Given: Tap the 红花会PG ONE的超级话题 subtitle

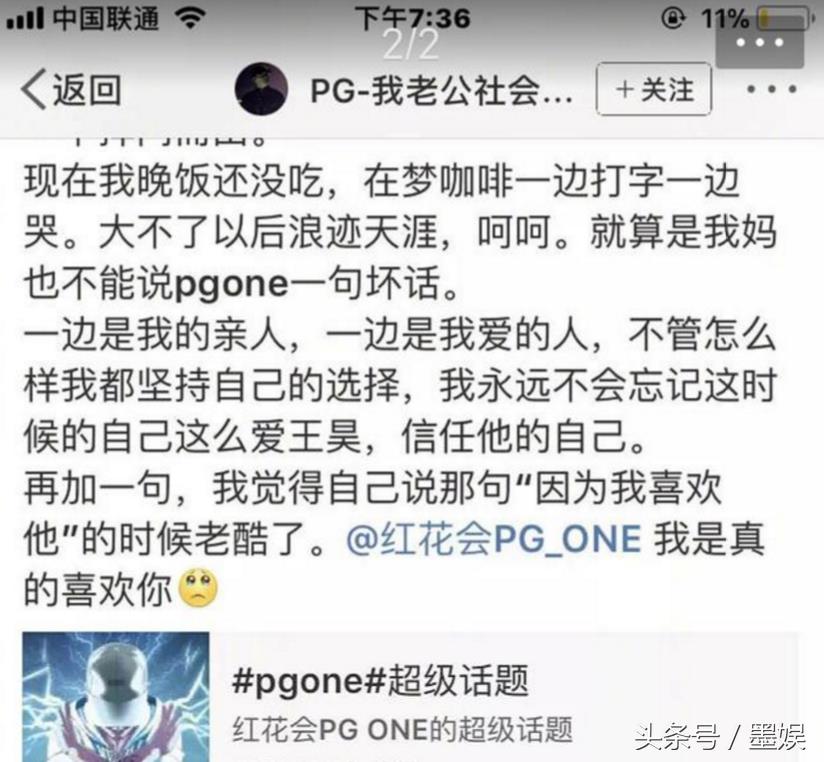Looking at the screenshot, I should (x=402, y=729).
